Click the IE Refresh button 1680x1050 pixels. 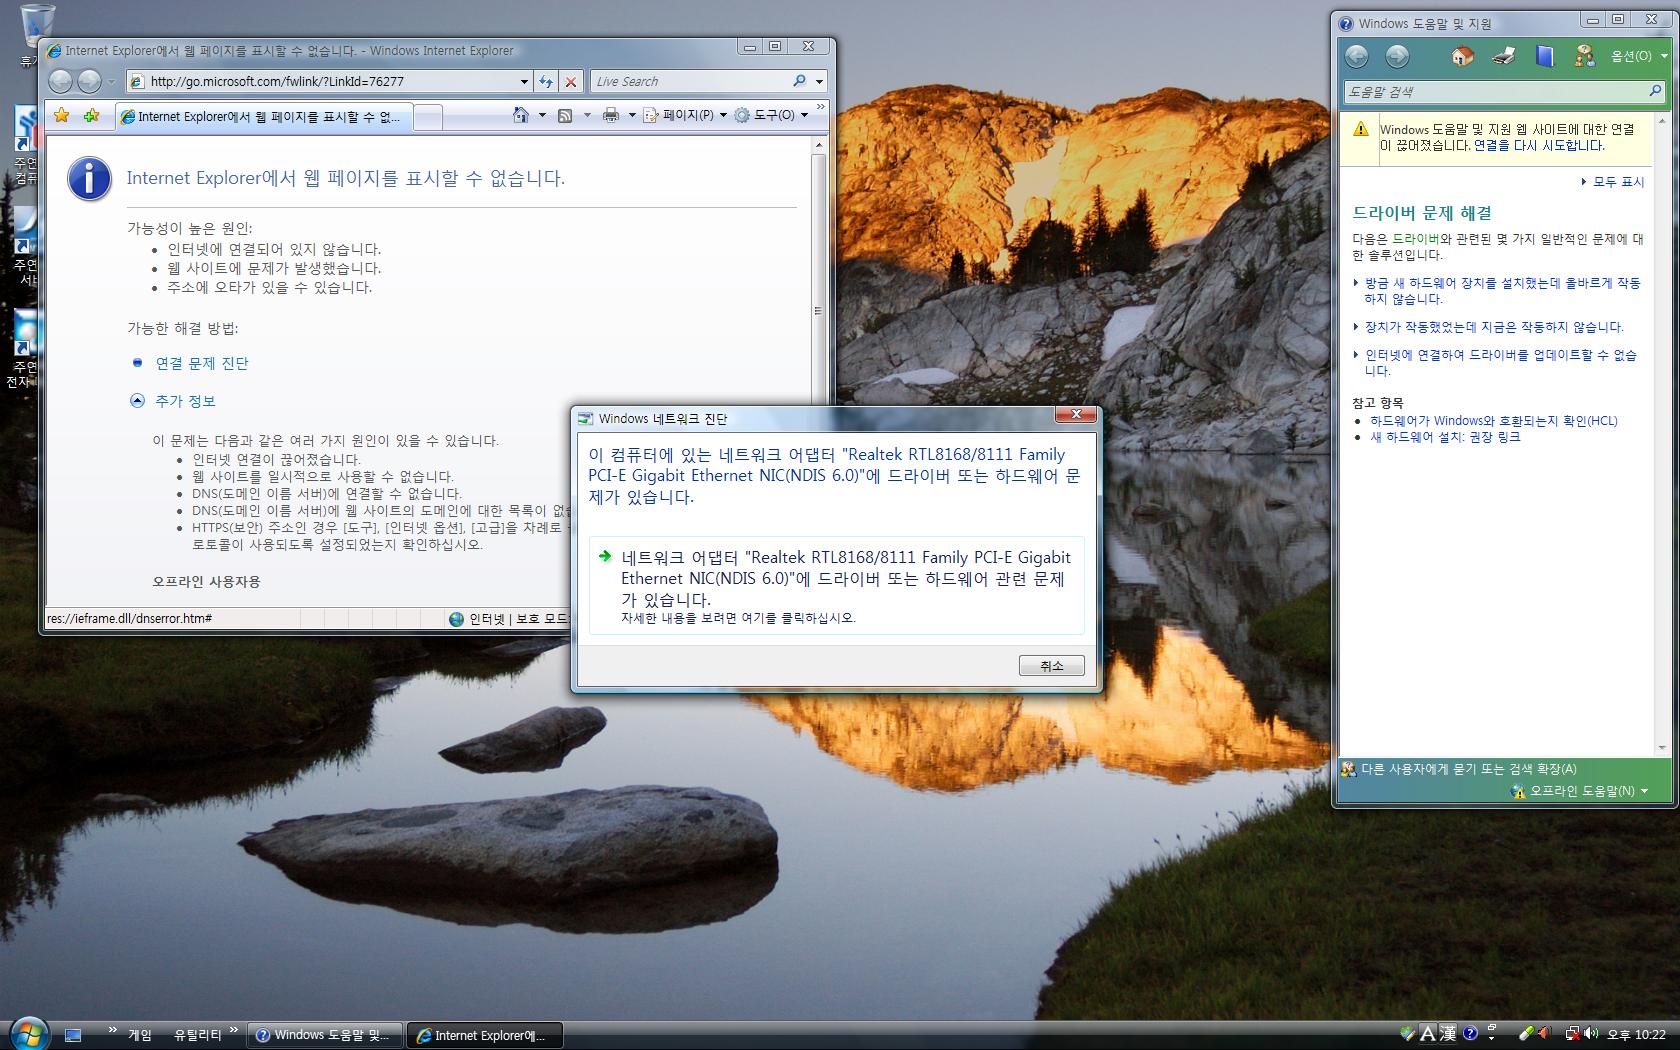click(x=546, y=82)
